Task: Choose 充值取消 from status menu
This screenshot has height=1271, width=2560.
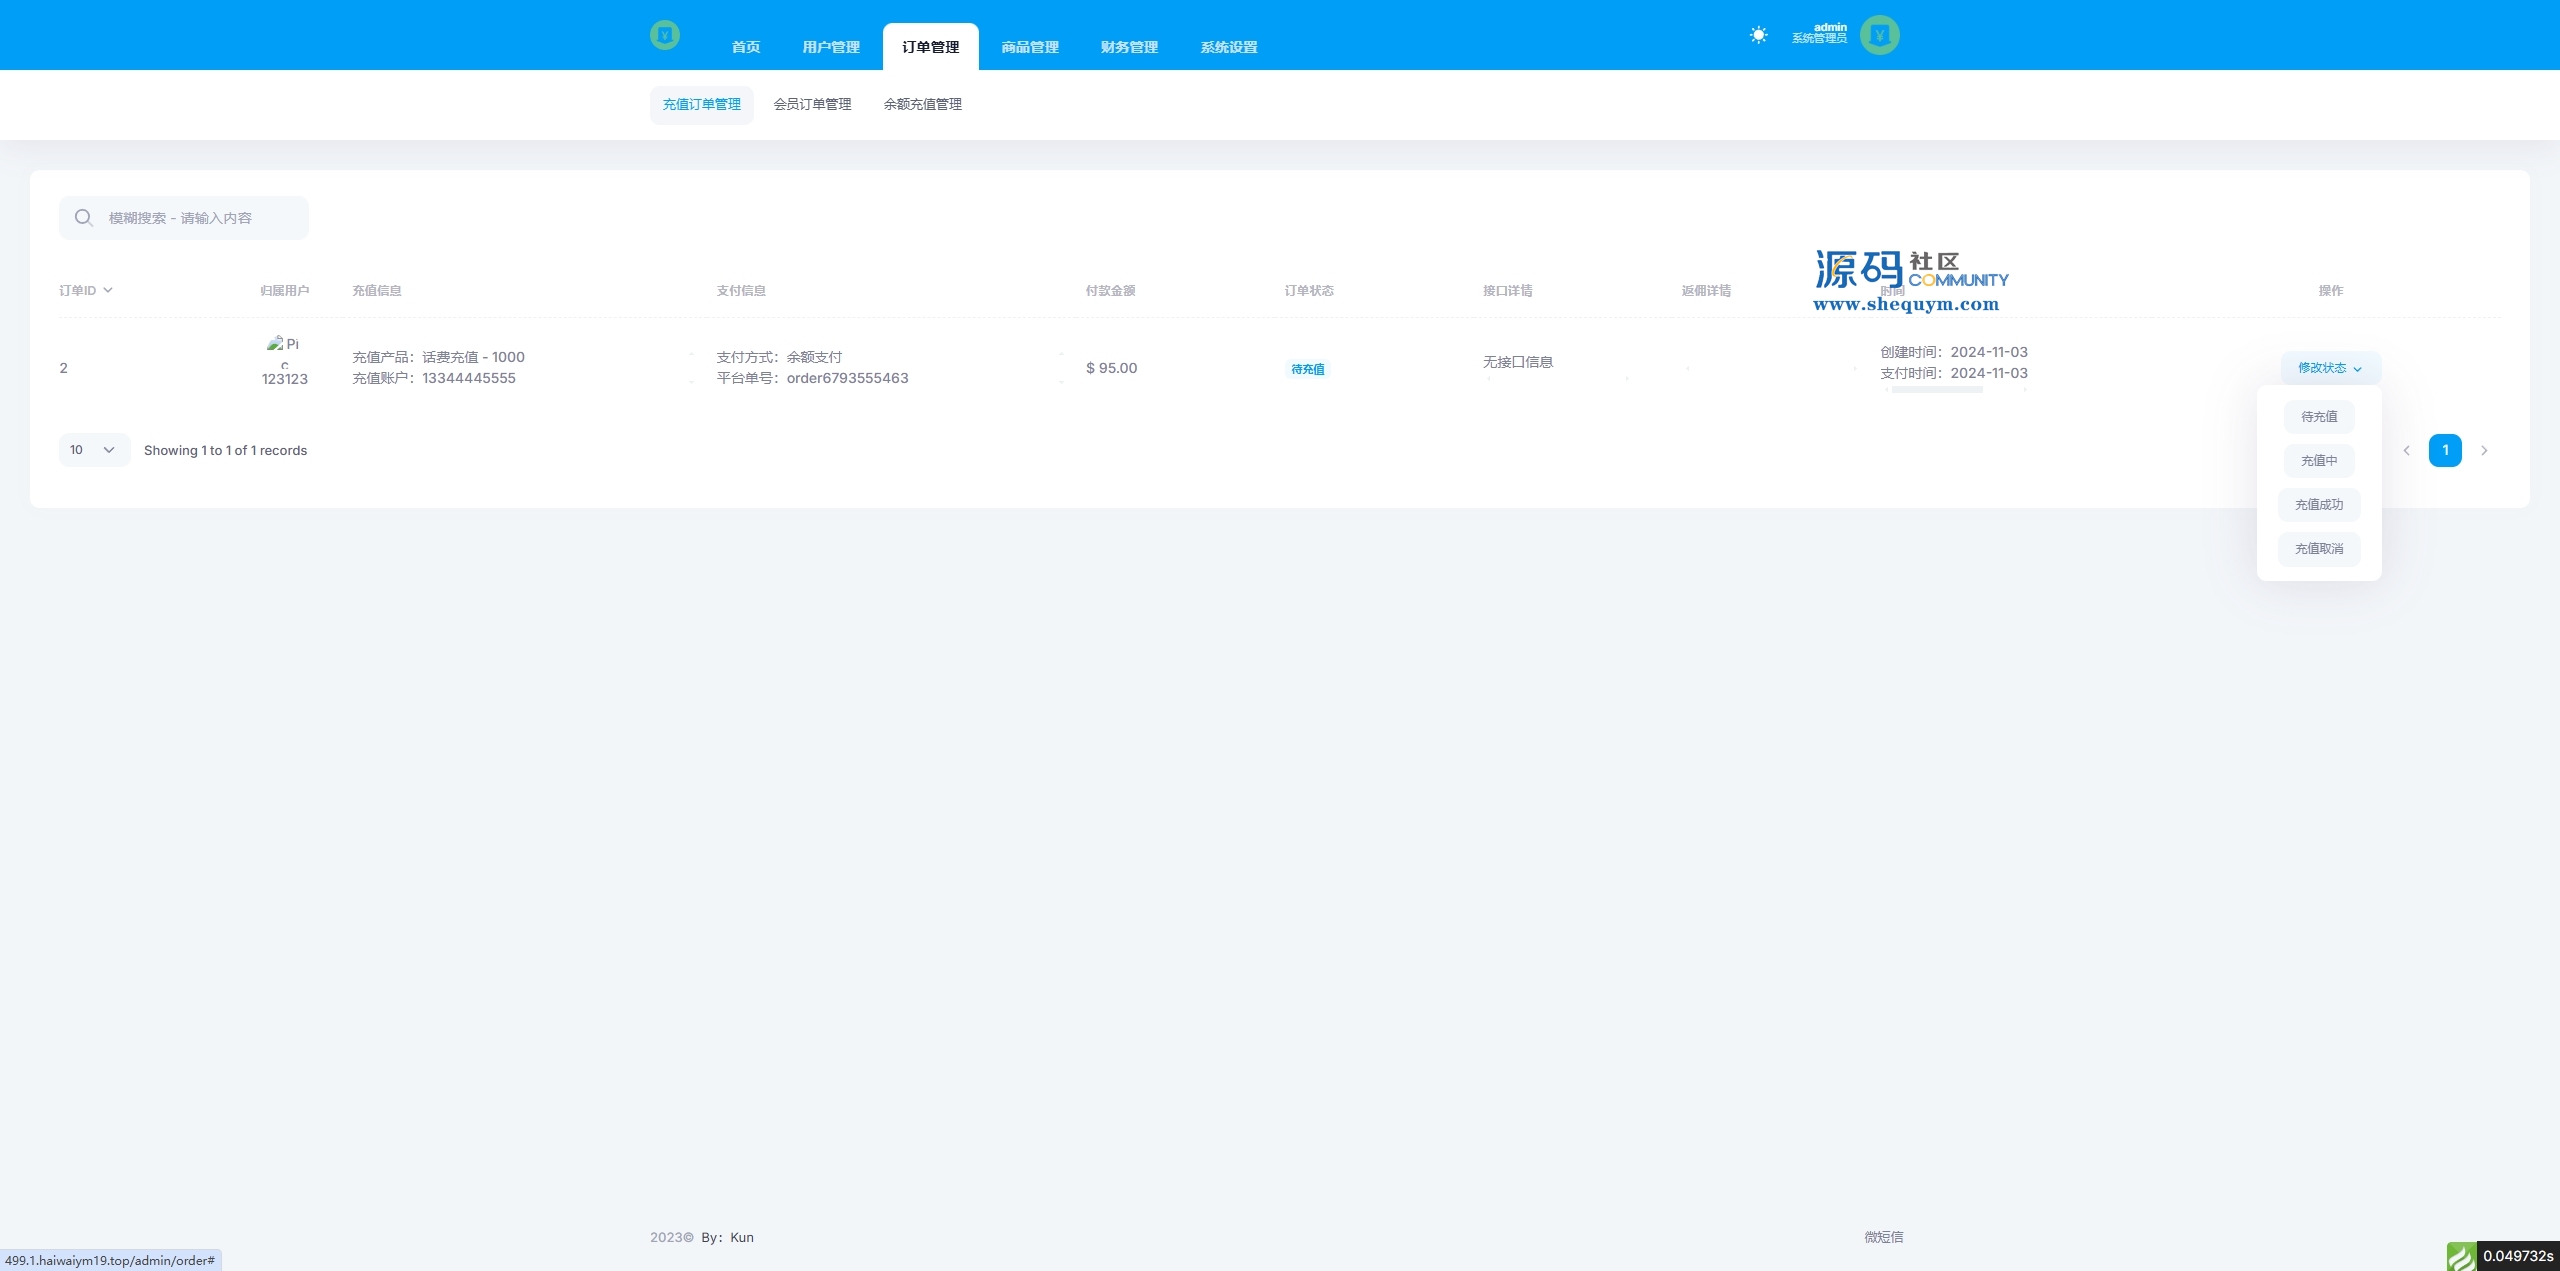Action: click(2319, 549)
